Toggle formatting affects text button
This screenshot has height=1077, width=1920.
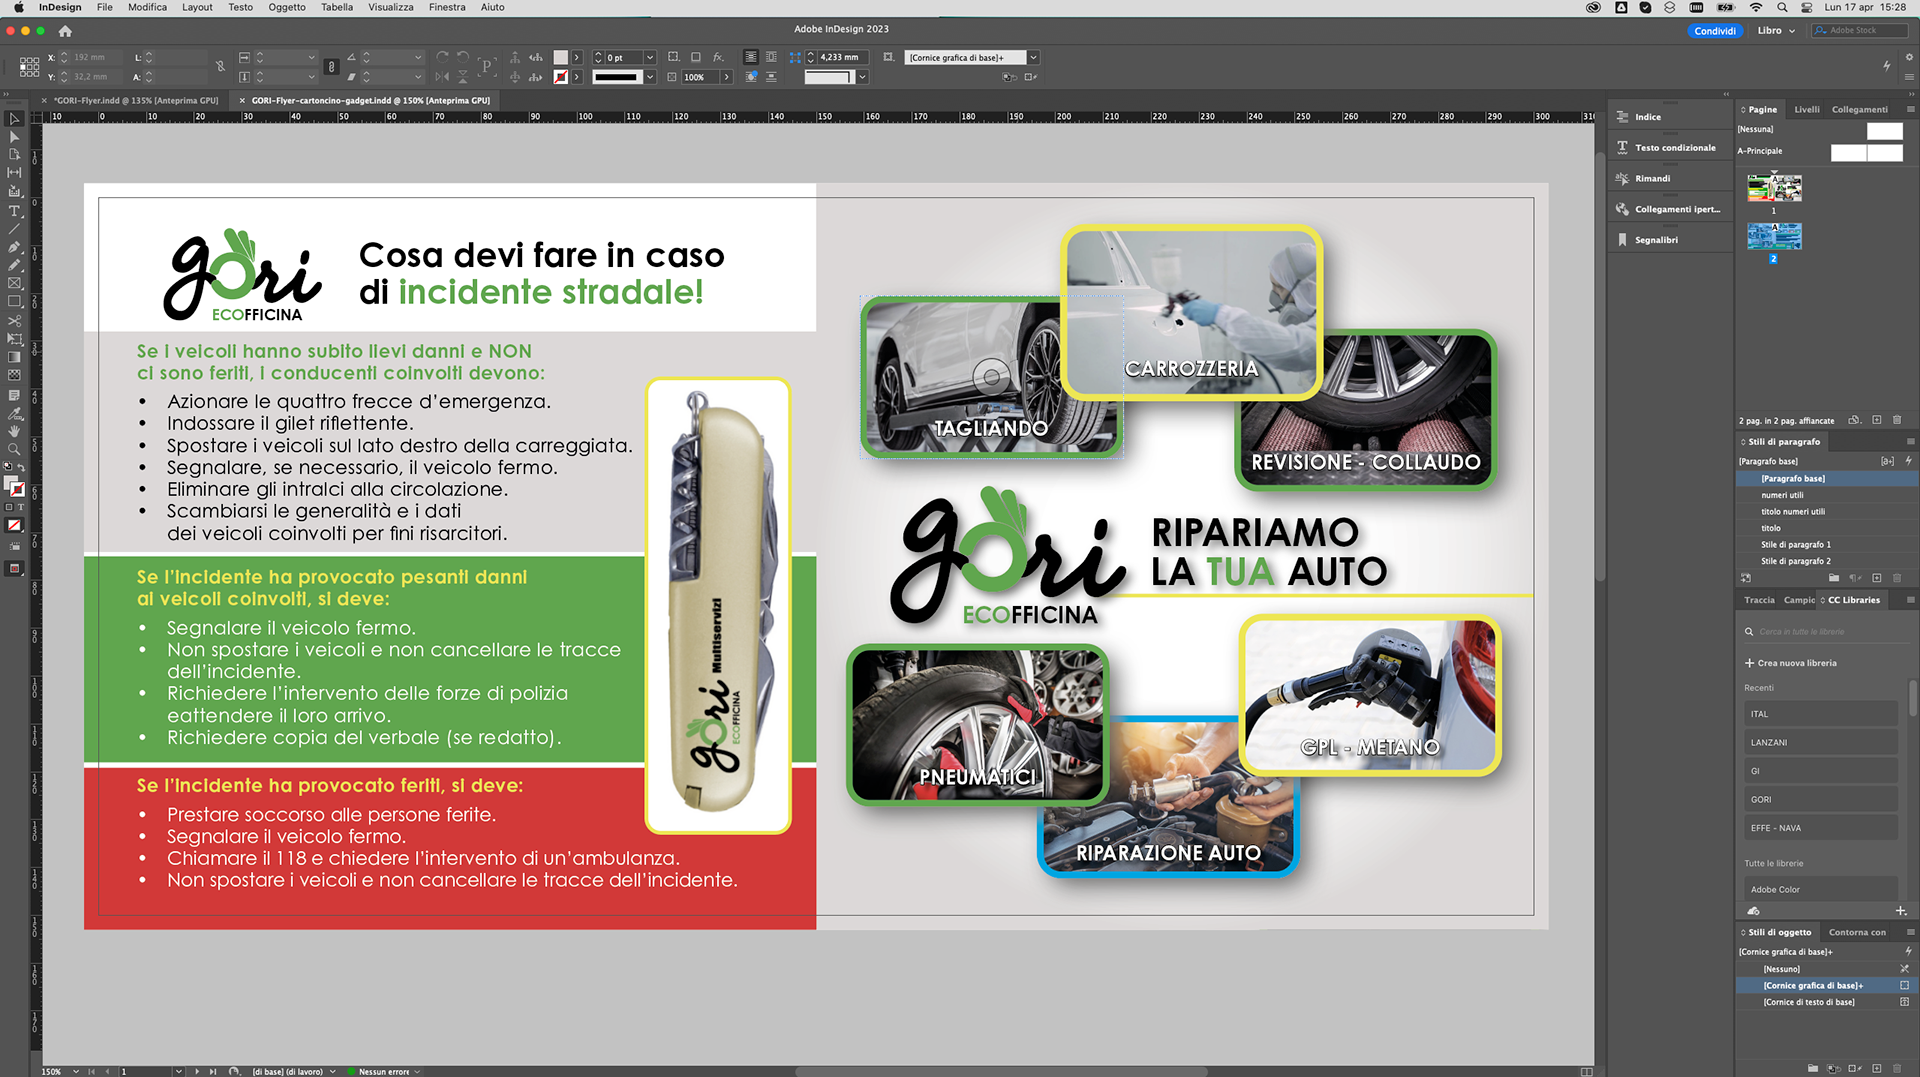(20, 508)
